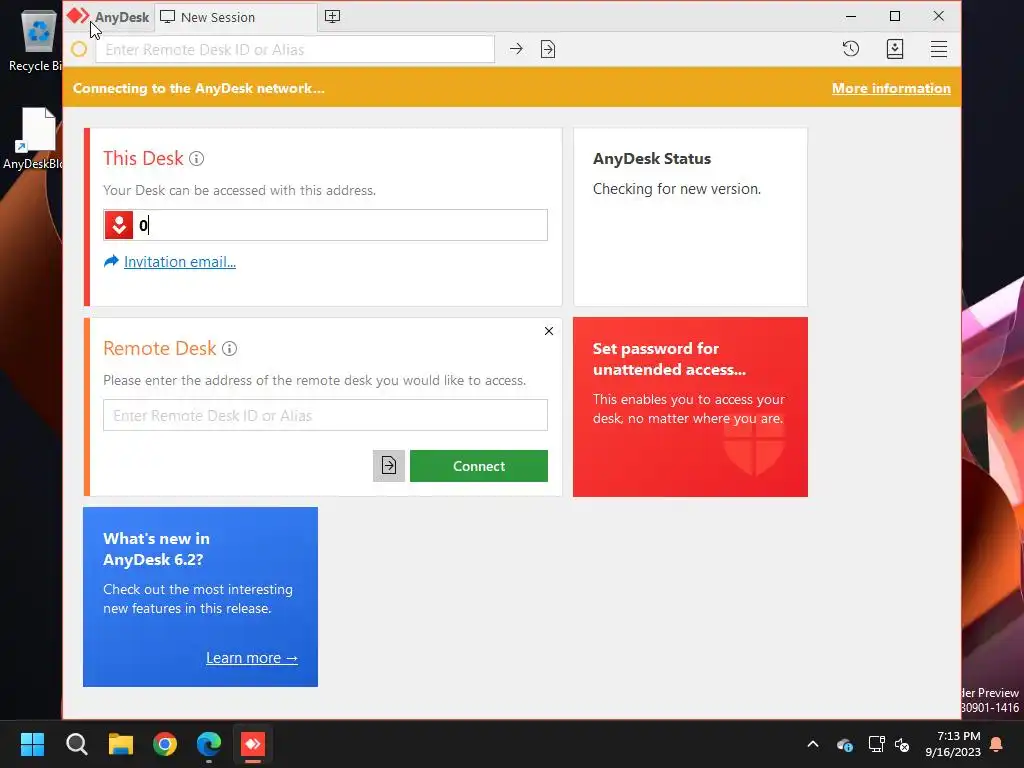Viewport: 1024px width, 768px height.
Task: Open the hamburger main menu
Action: (x=938, y=49)
